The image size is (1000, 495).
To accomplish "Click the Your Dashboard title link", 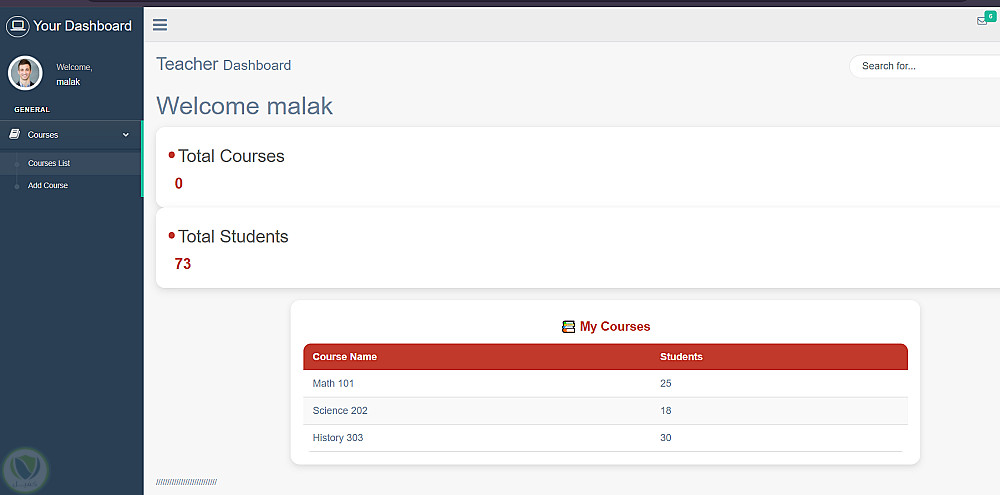I will 82,26.
